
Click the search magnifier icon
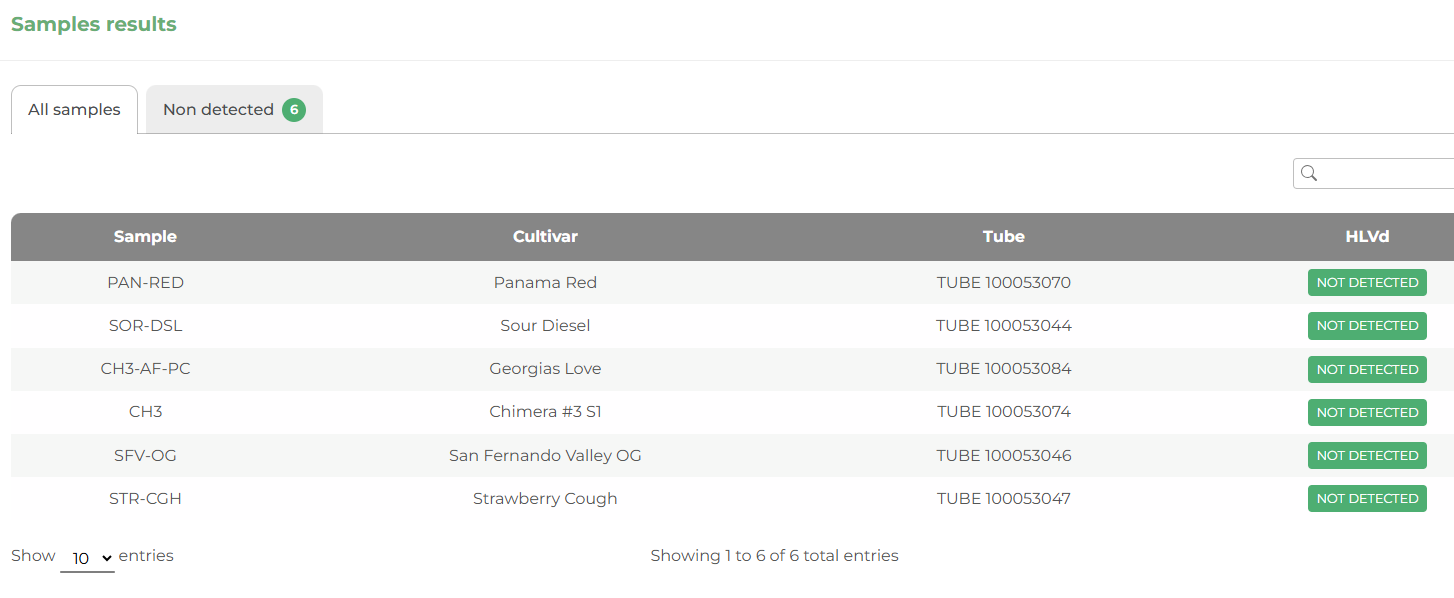[x=1308, y=174]
